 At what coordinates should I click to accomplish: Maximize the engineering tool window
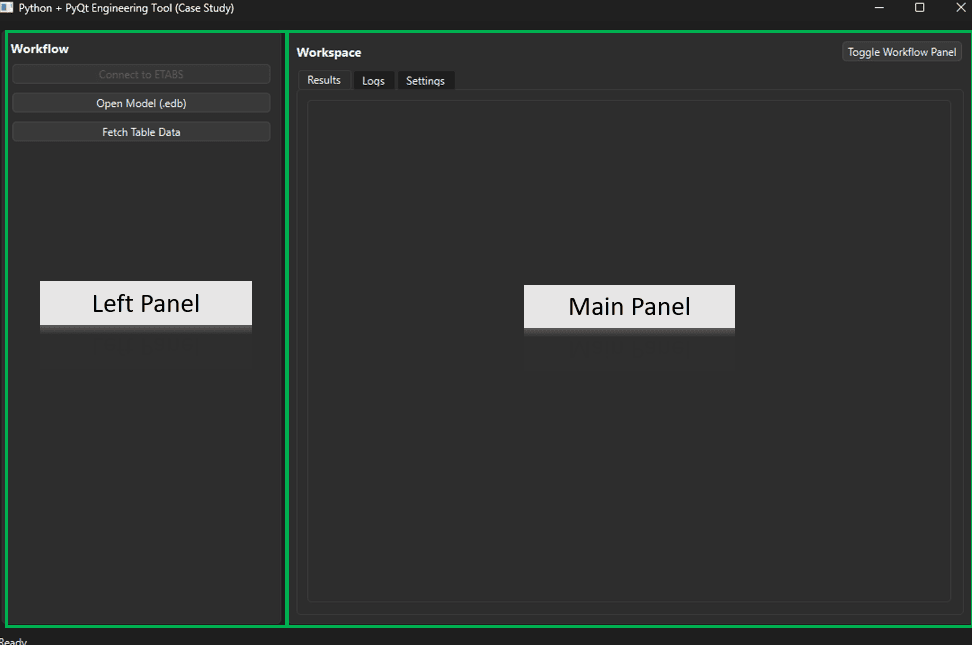[920, 7]
